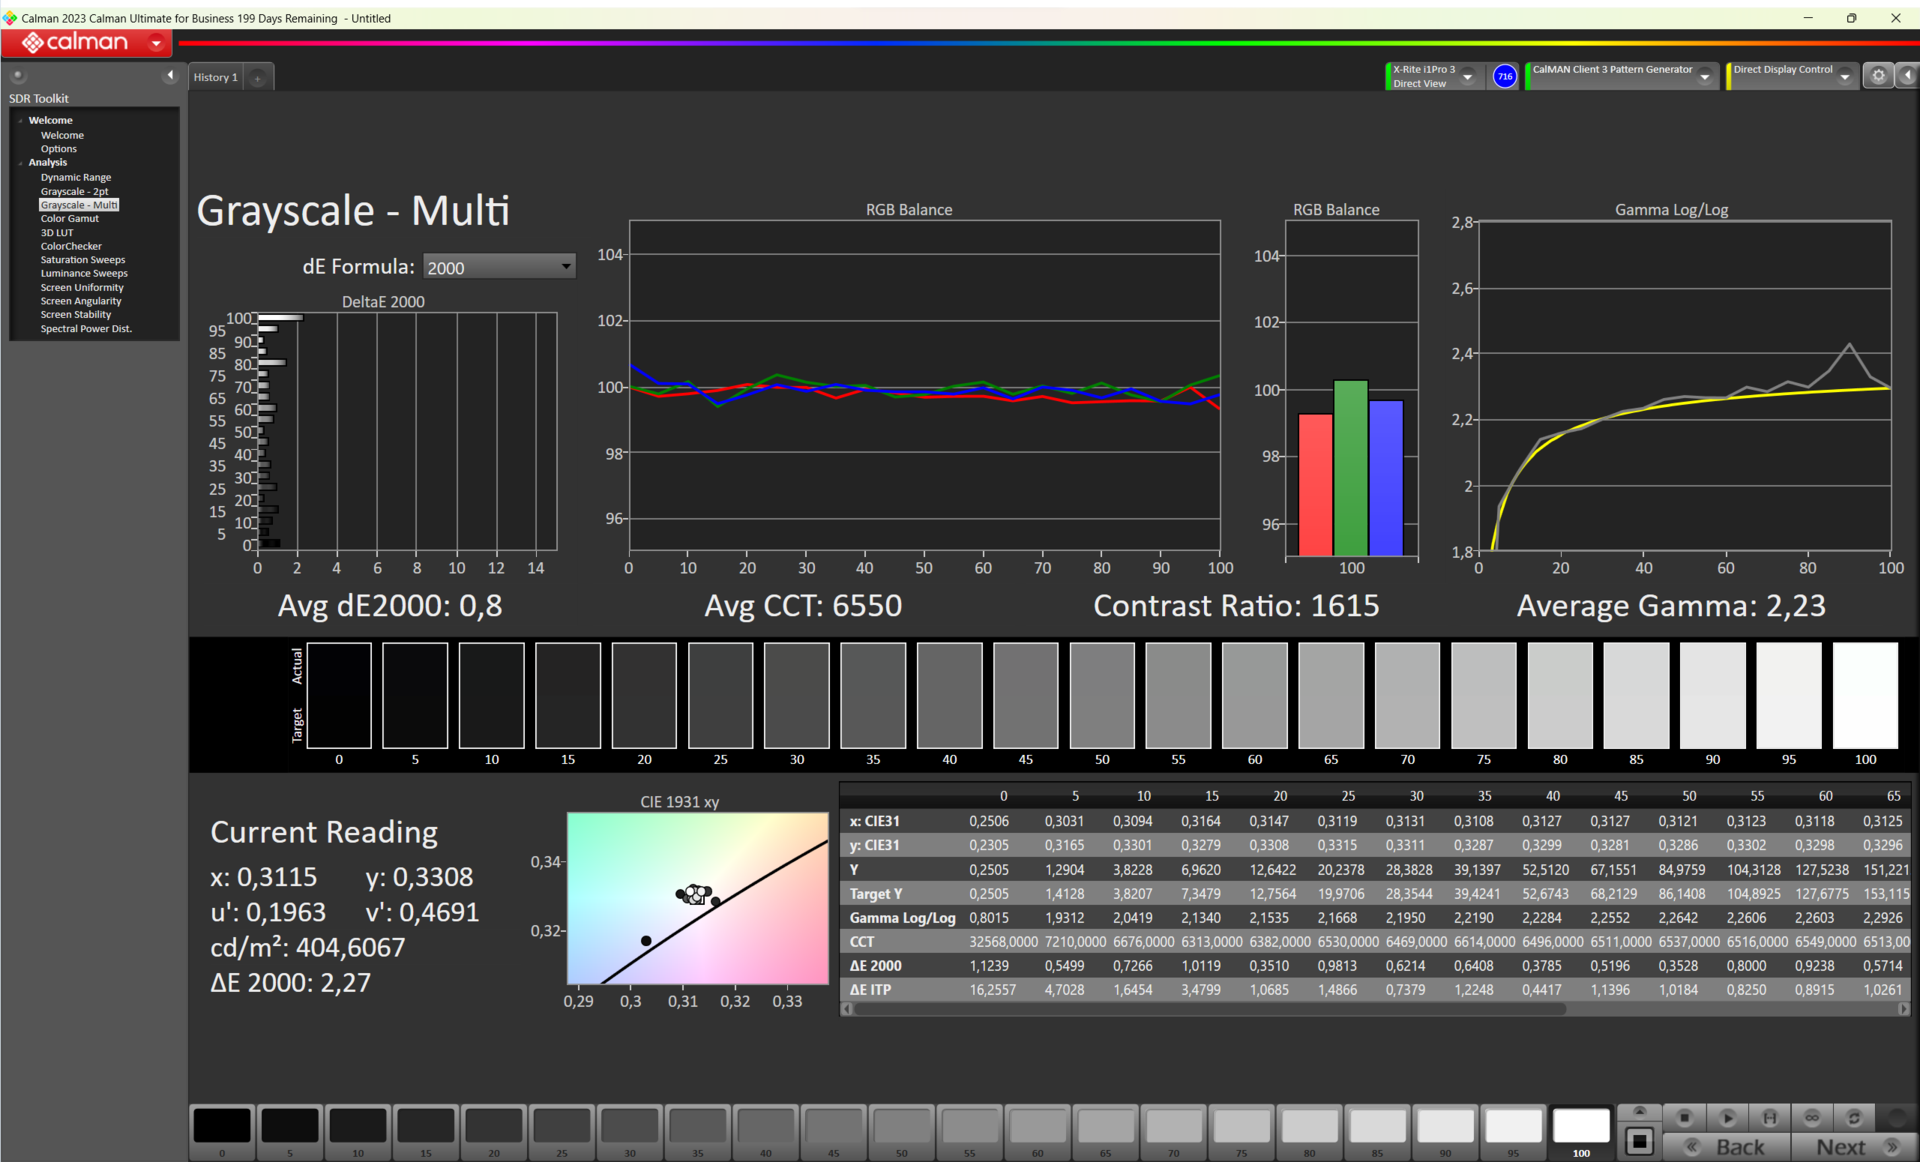
Task: Click the bracket read-single icon
Action: [1769, 1118]
